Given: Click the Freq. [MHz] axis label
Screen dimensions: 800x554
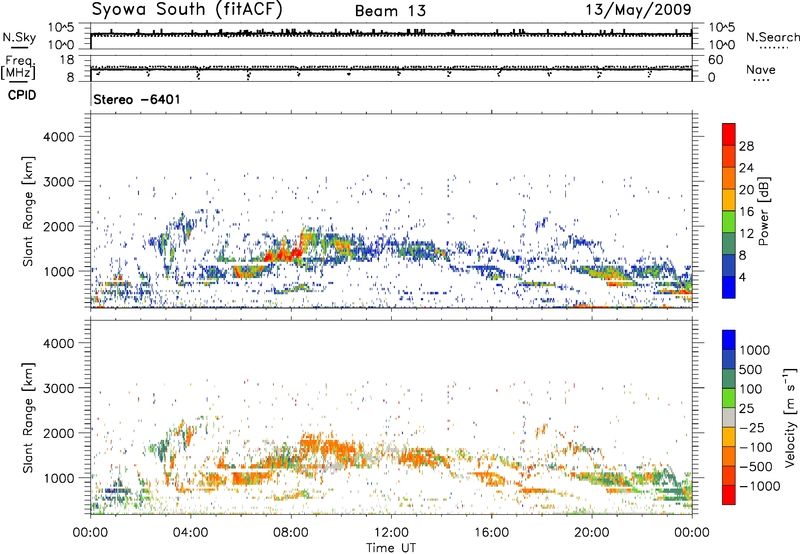Looking at the screenshot, I should pyautogui.click(x=19, y=68).
